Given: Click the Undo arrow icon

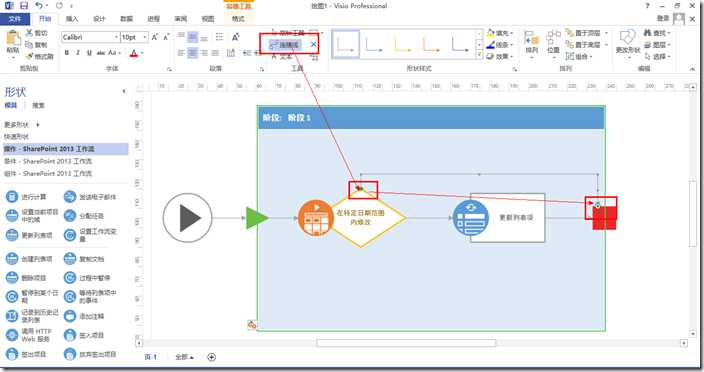Looking at the screenshot, I should [39, 6].
